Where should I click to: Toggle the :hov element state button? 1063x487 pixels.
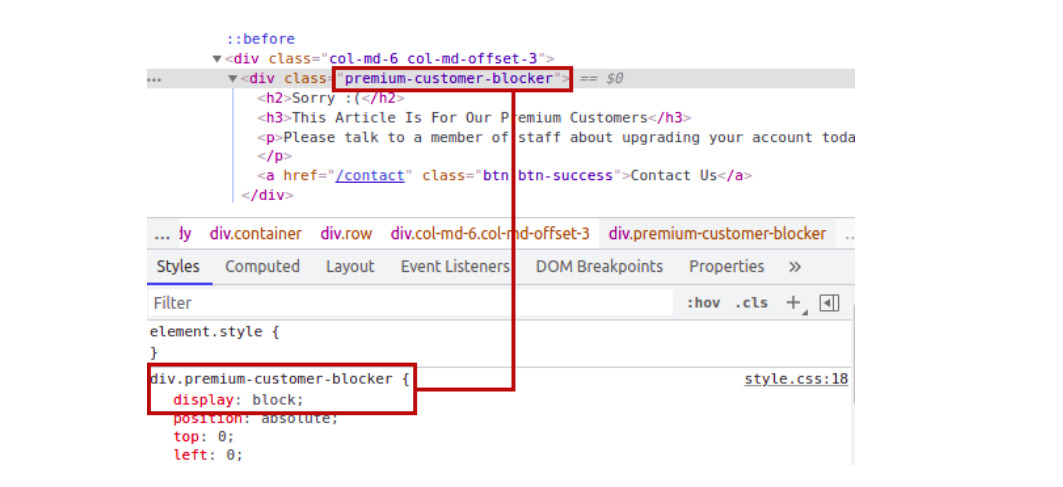tap(703, 303)
